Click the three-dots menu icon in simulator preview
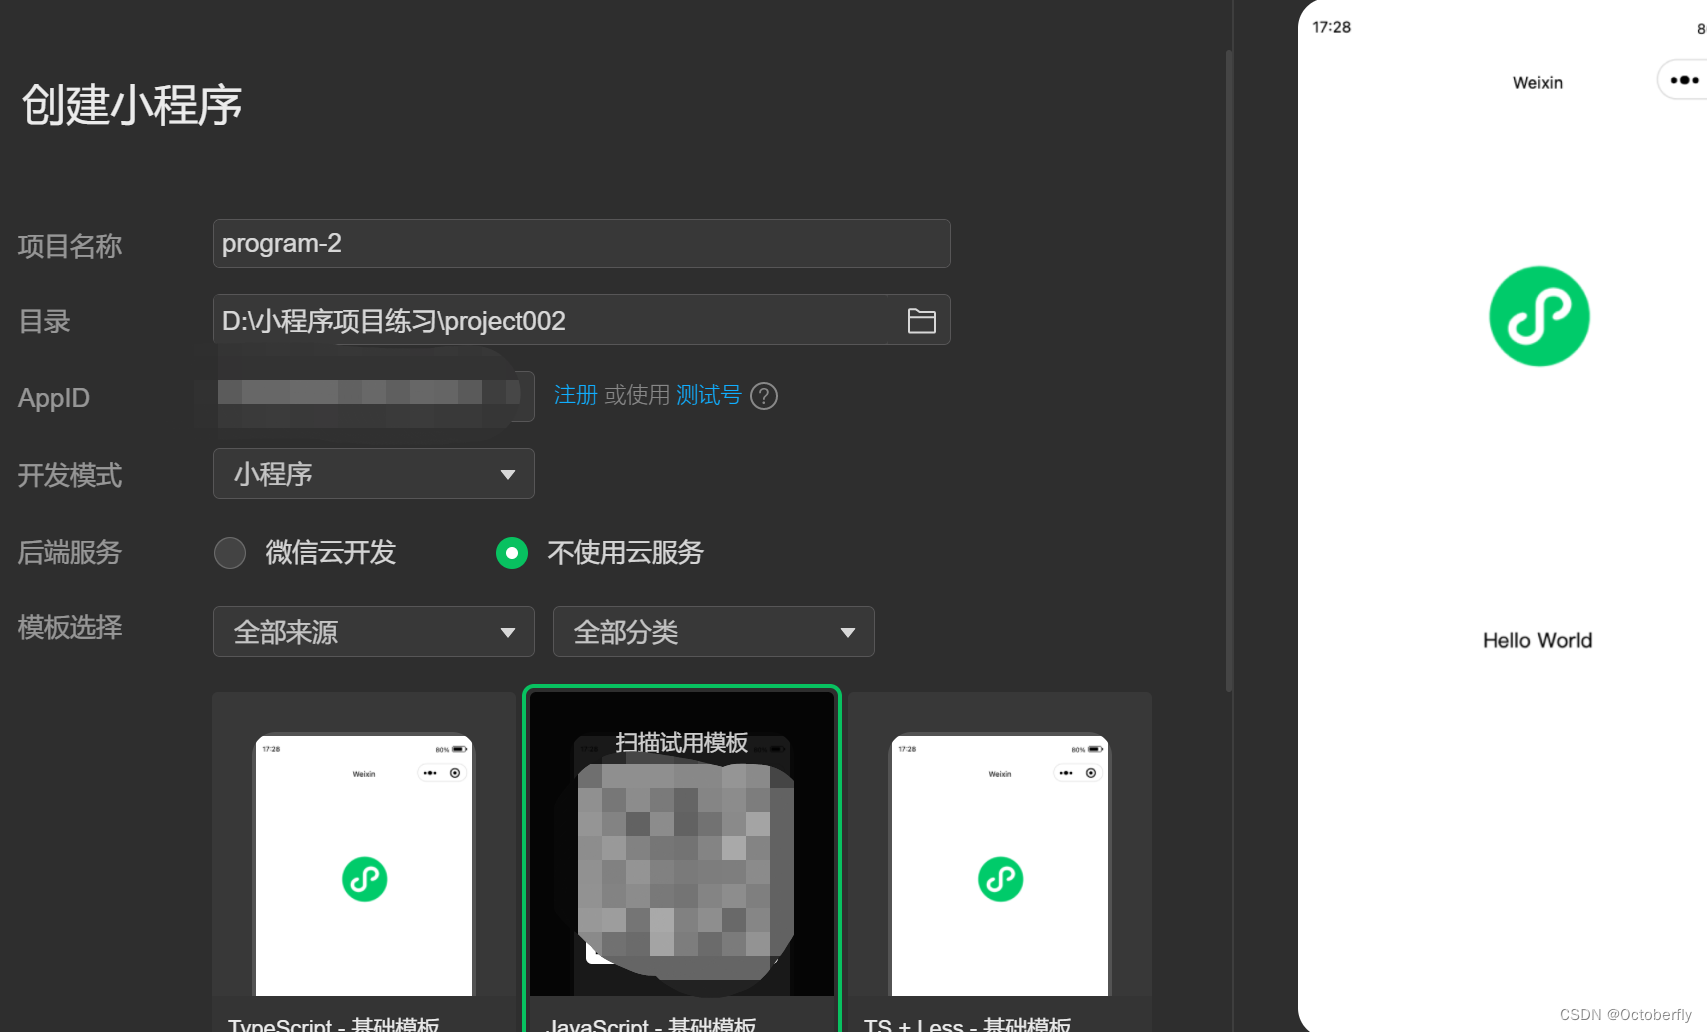Image resolution: width=1707 pixels, height=1032 pixels. tap(1684, 80)
